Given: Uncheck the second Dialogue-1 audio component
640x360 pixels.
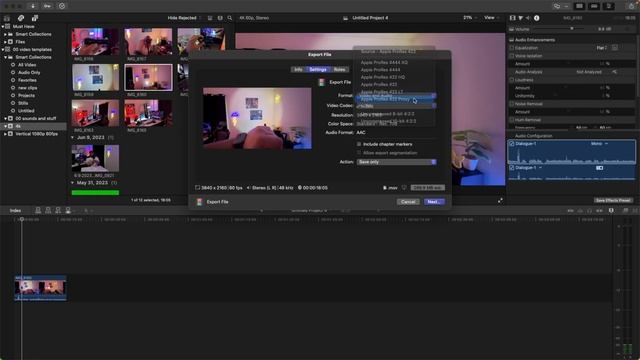Looking at the screenshot, I should pos(512,168).
